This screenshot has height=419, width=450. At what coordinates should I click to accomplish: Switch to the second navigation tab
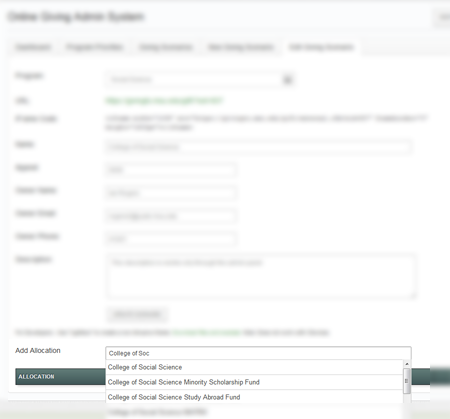tap(95, 47)
